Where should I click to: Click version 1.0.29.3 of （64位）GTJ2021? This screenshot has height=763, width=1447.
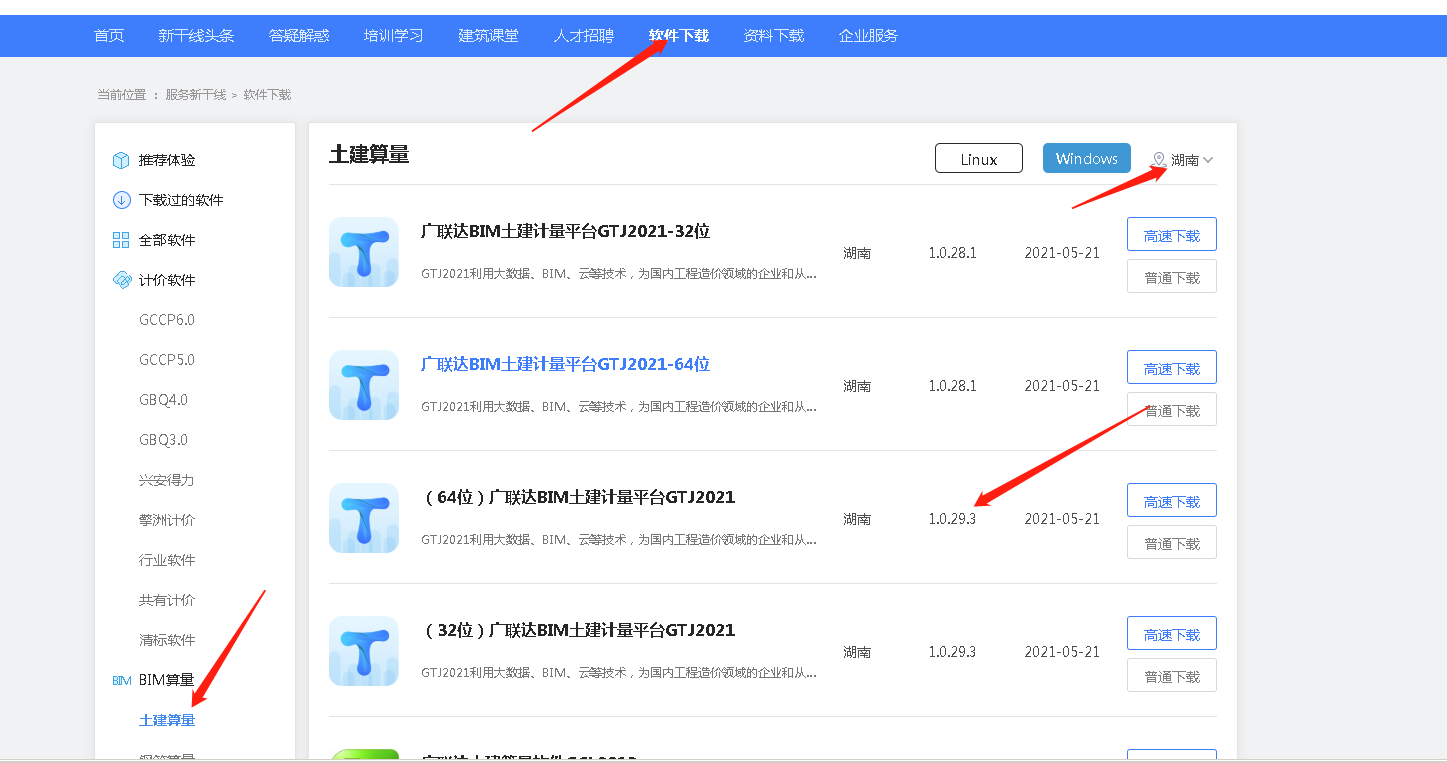point(952,519)
